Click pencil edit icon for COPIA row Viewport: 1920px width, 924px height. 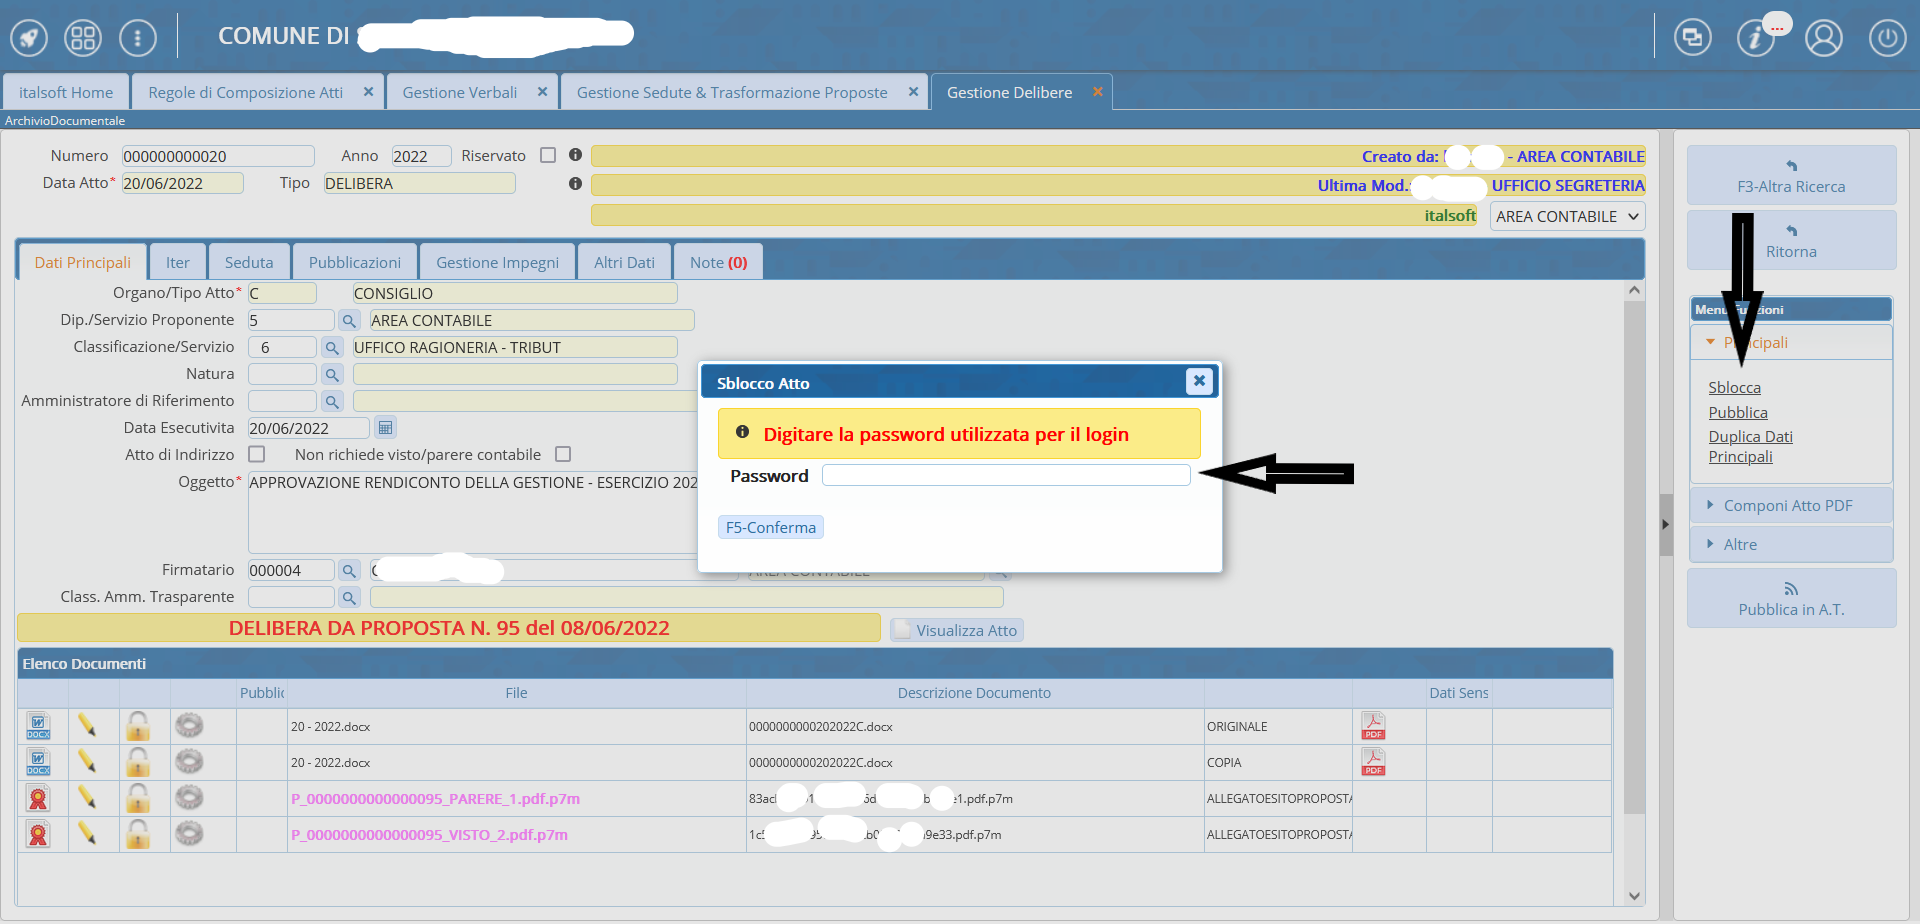pyautogui.click(x=87, y=762)
